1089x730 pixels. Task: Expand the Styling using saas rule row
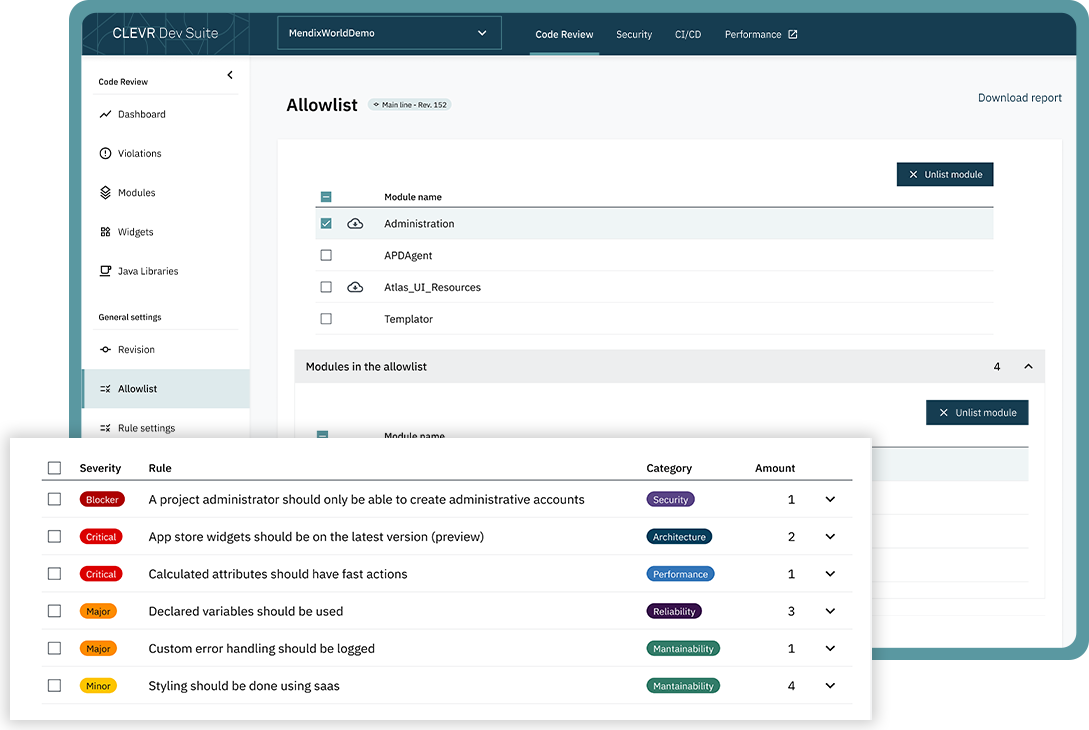click(830, 686)
